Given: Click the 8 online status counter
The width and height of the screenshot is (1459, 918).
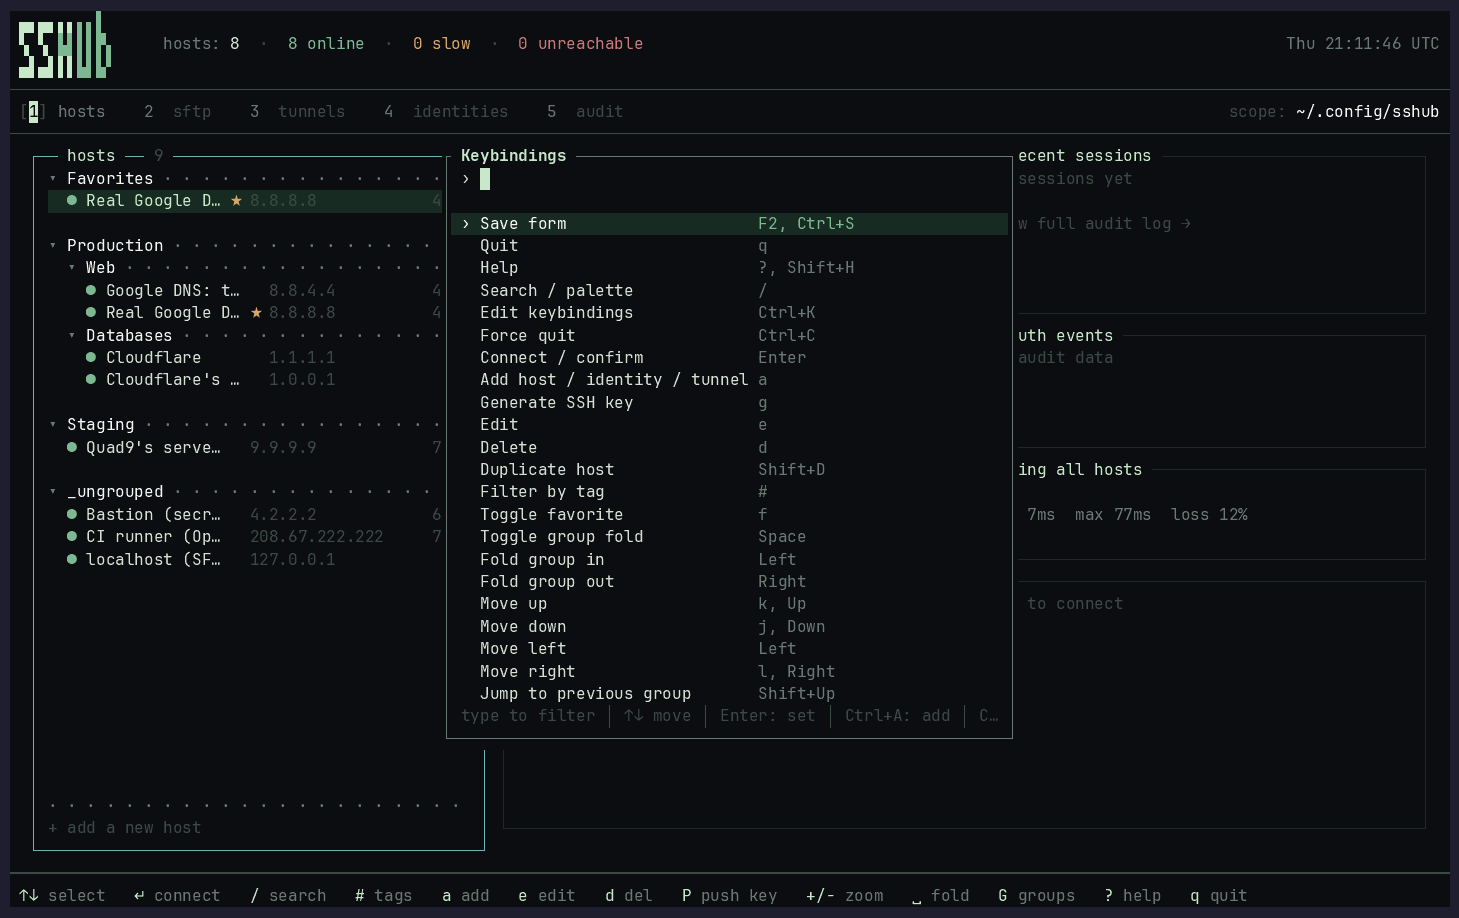Looking at the screenshot, I should click(x=326, y=44).
